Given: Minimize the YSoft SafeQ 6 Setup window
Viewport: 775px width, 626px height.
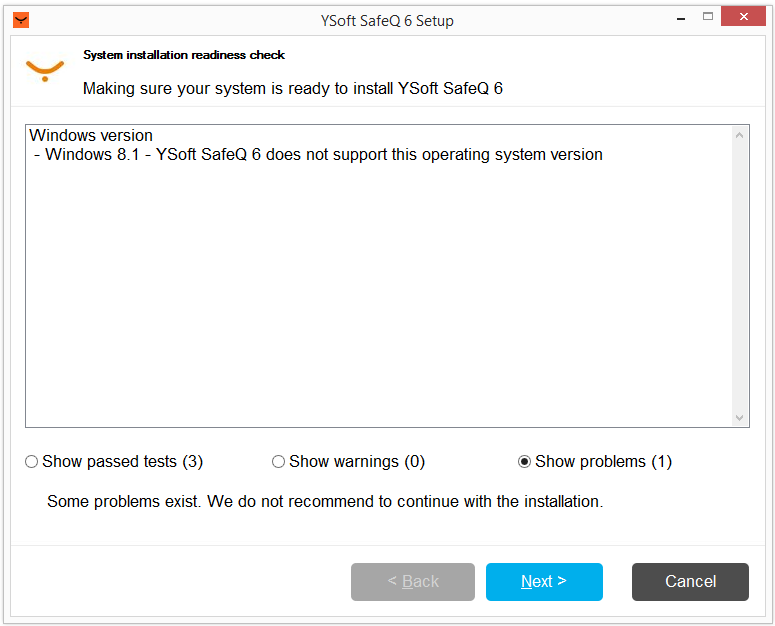Looking at the screenshot, I should (x=679, y=19).
